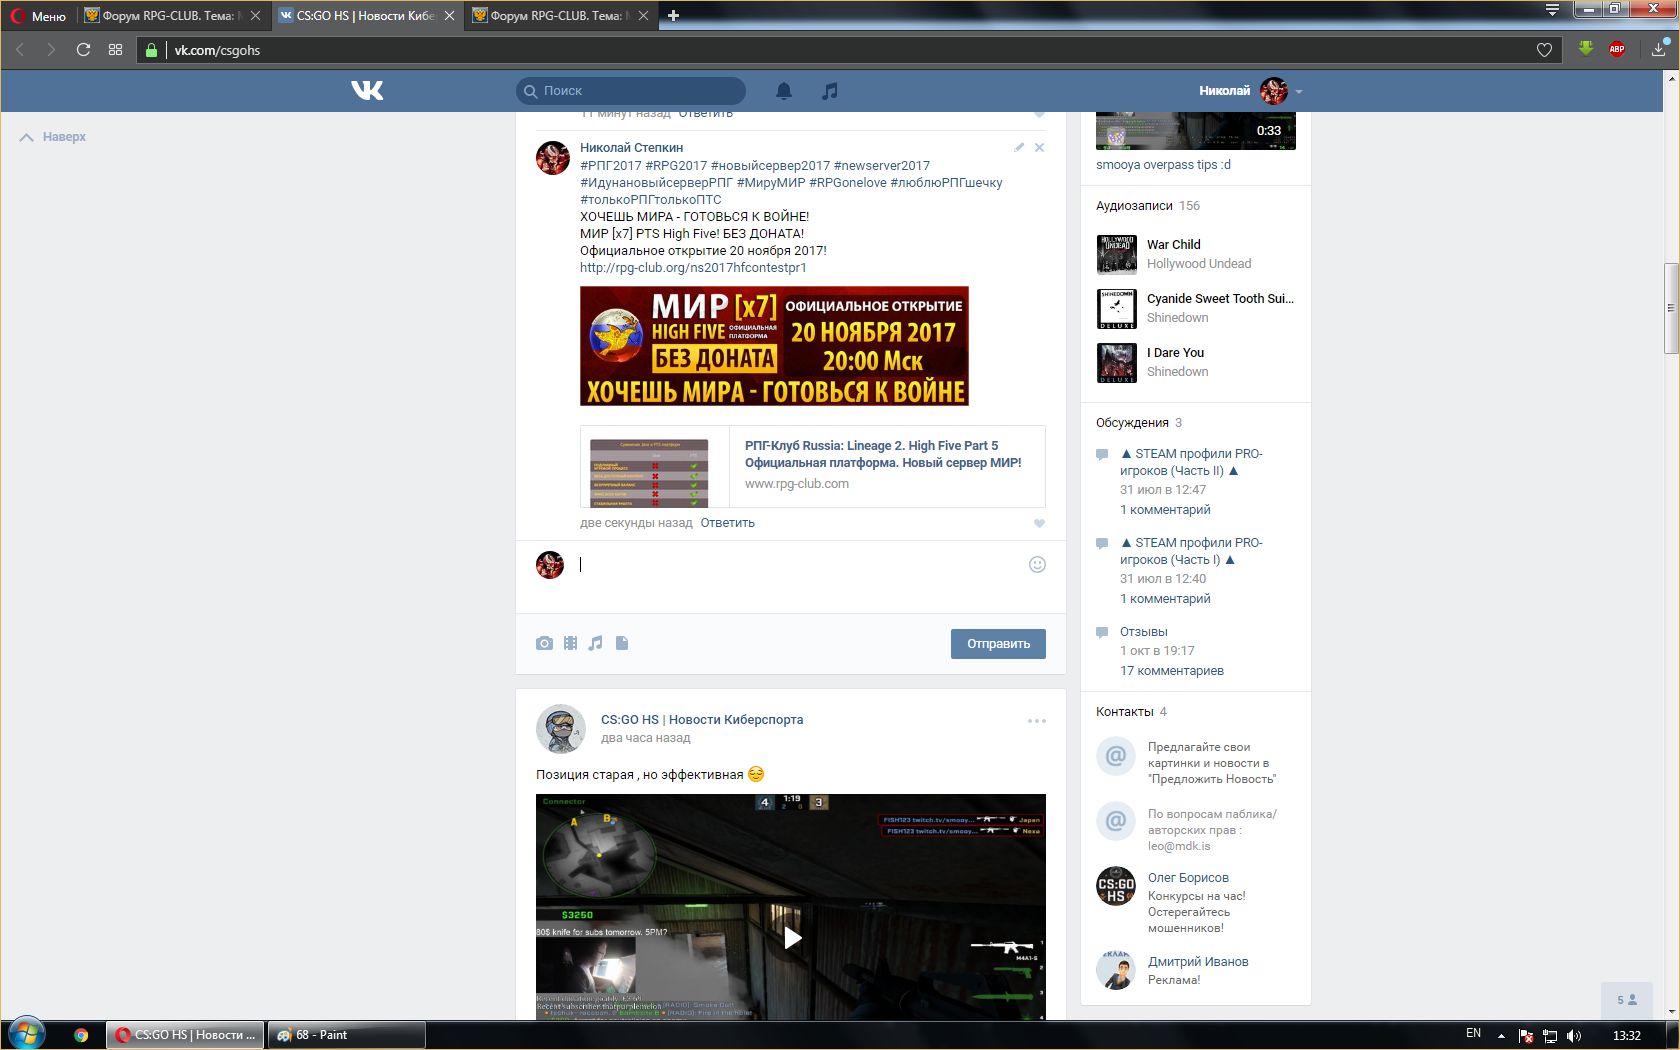The height and width of the screenshot is (1050, 1680).
Task: Open browser downloads icon
Action: pyautogui.click(x=1659, y=49)
